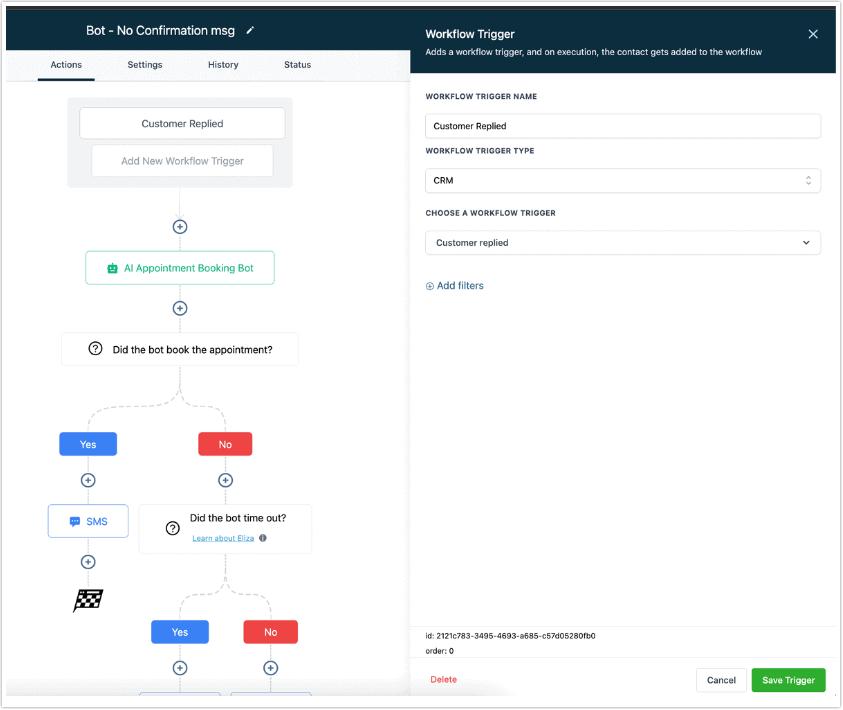Click Add New Workflow Trigger

click(182, 161)
